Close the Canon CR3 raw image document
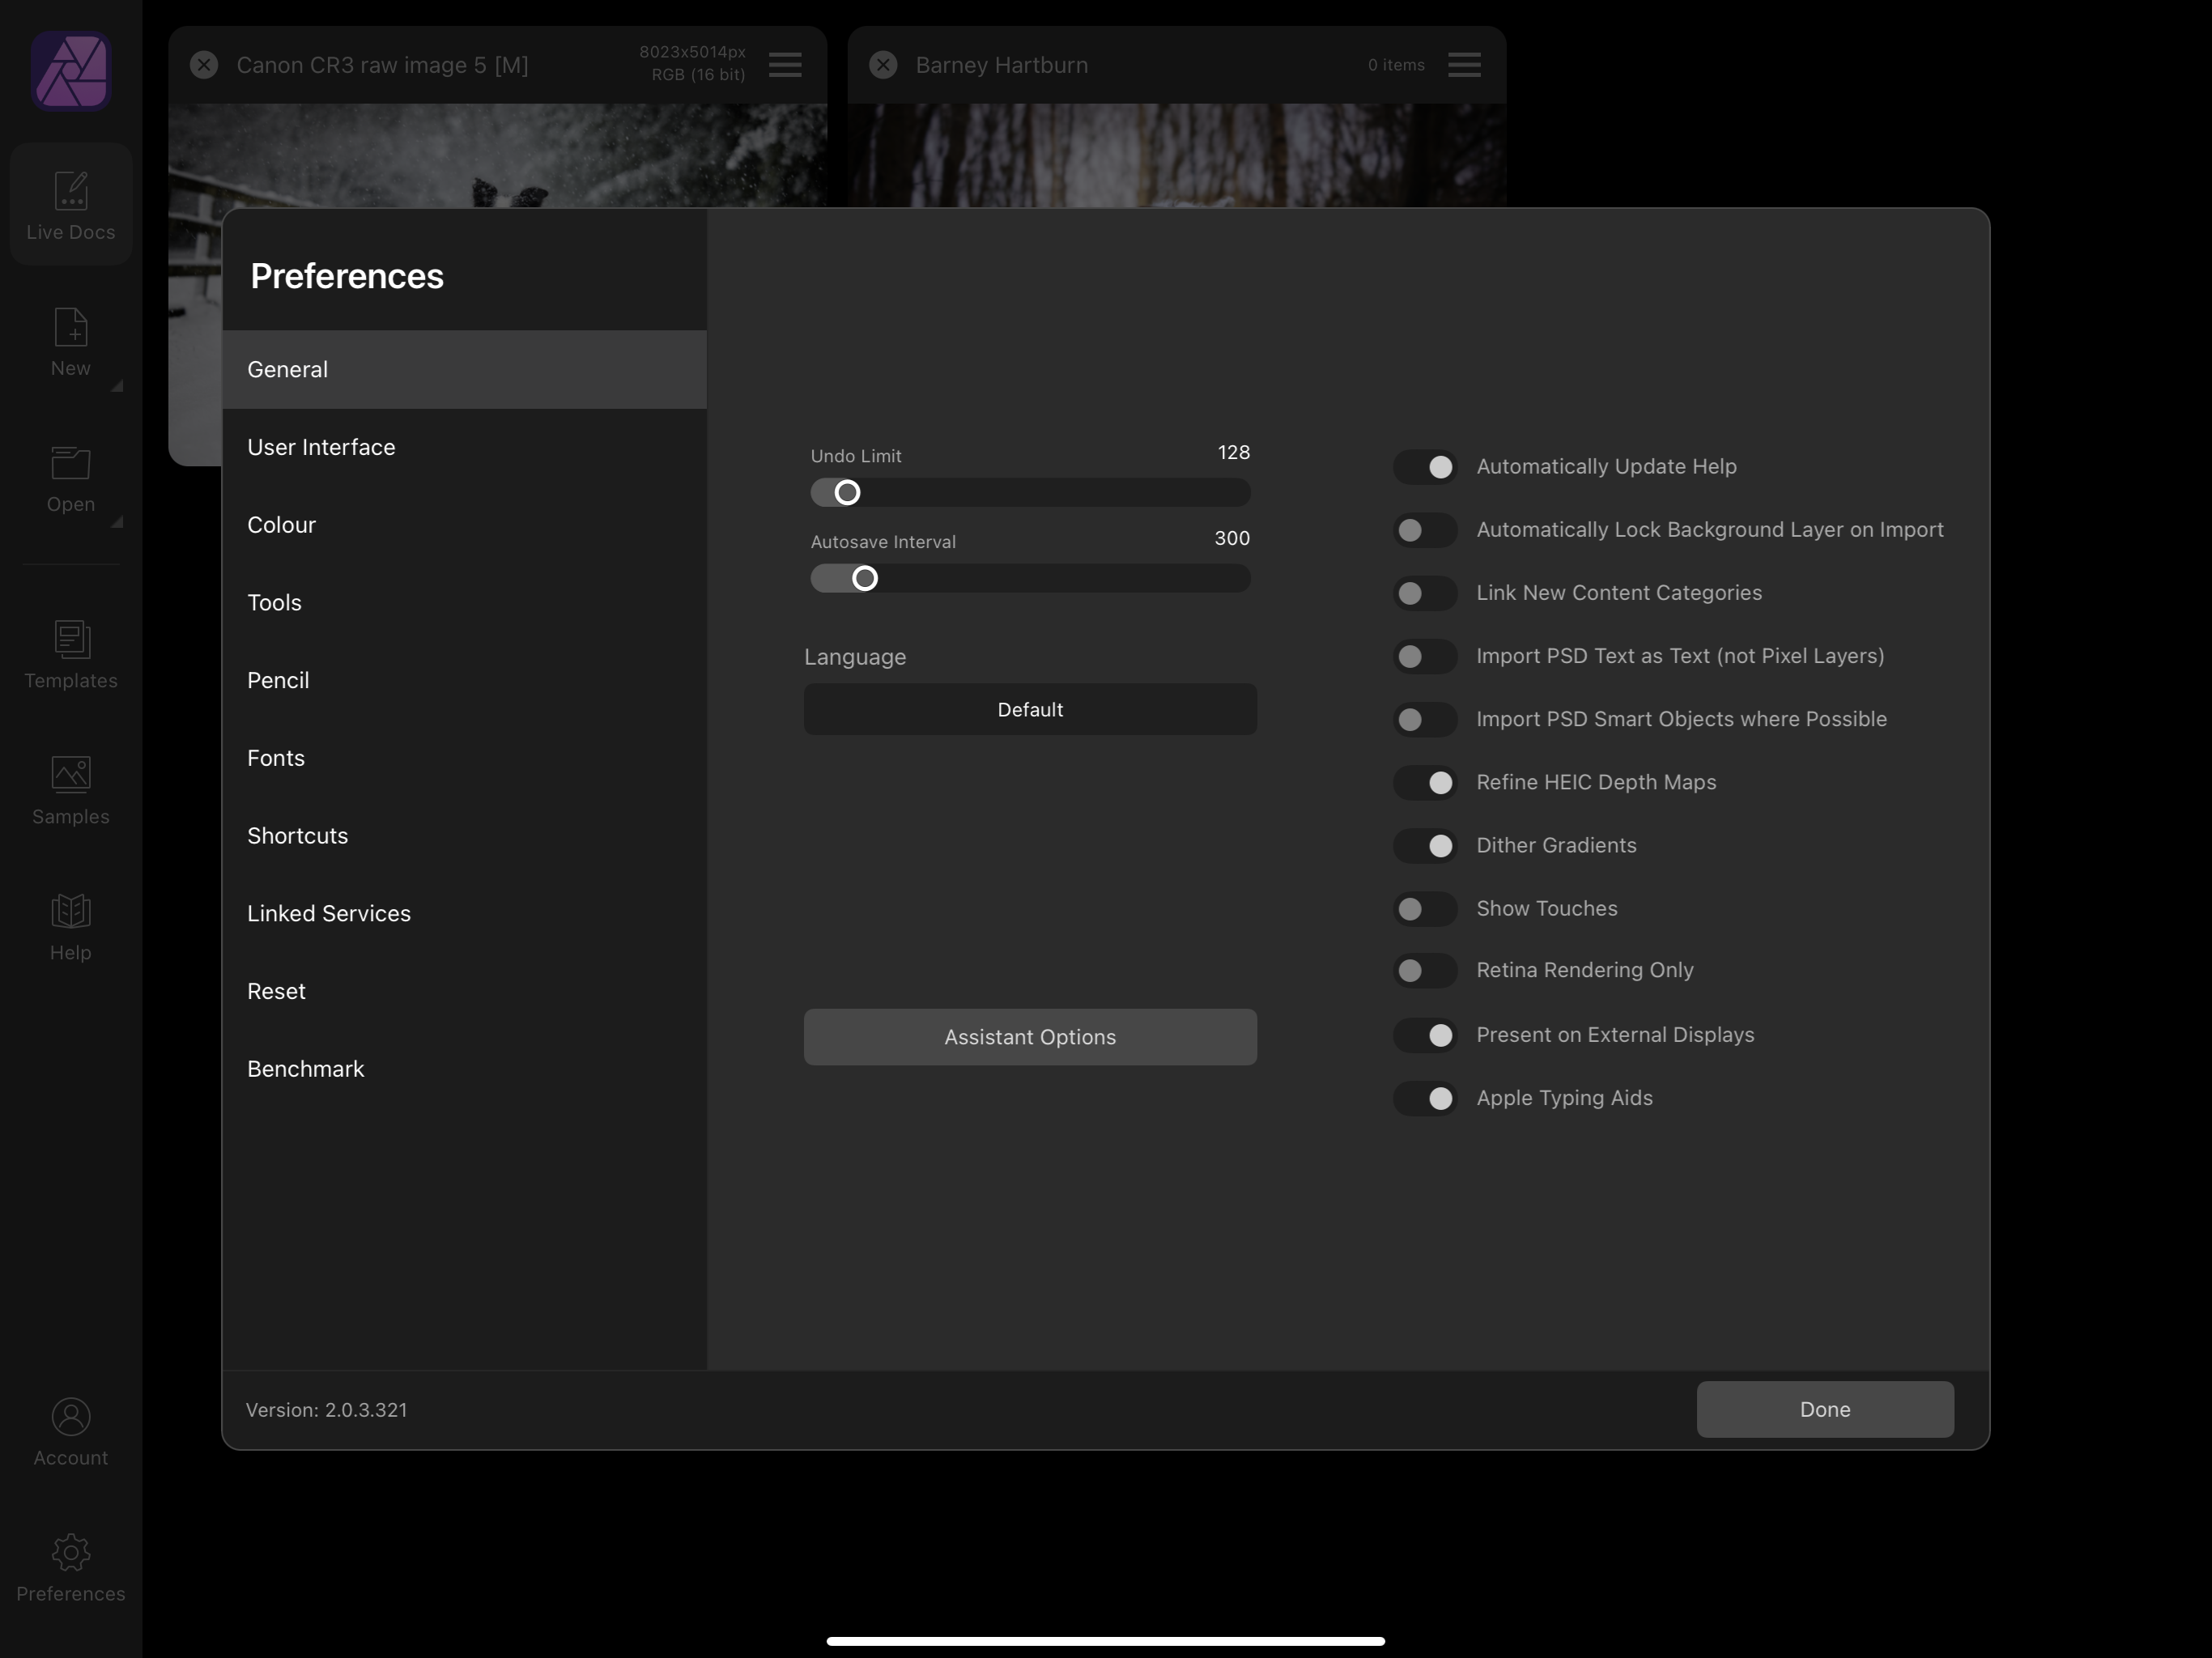This screenshot has height=1658, width=2212. click(204, 65)
